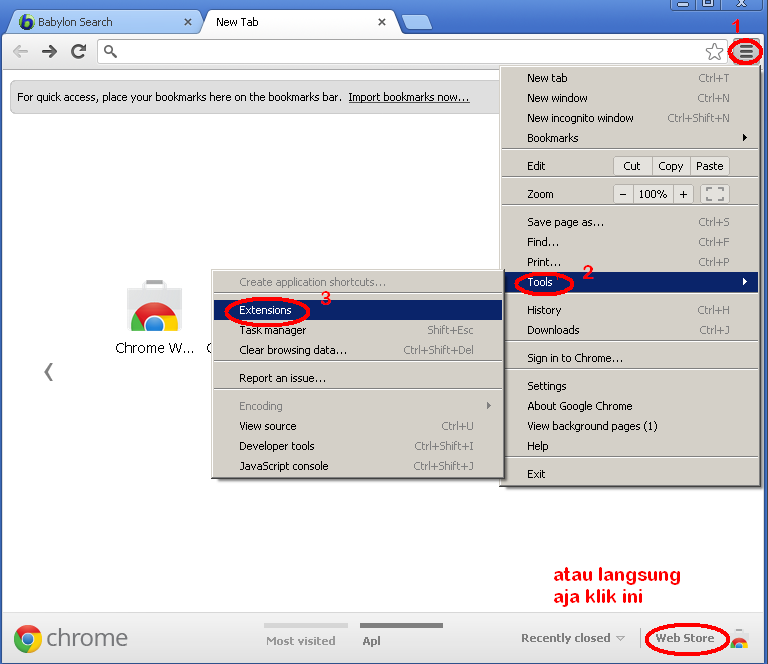The height and width of the screenshot is (664, 768).
Task: Expand the Tools submenu
Action: [631, 282]
